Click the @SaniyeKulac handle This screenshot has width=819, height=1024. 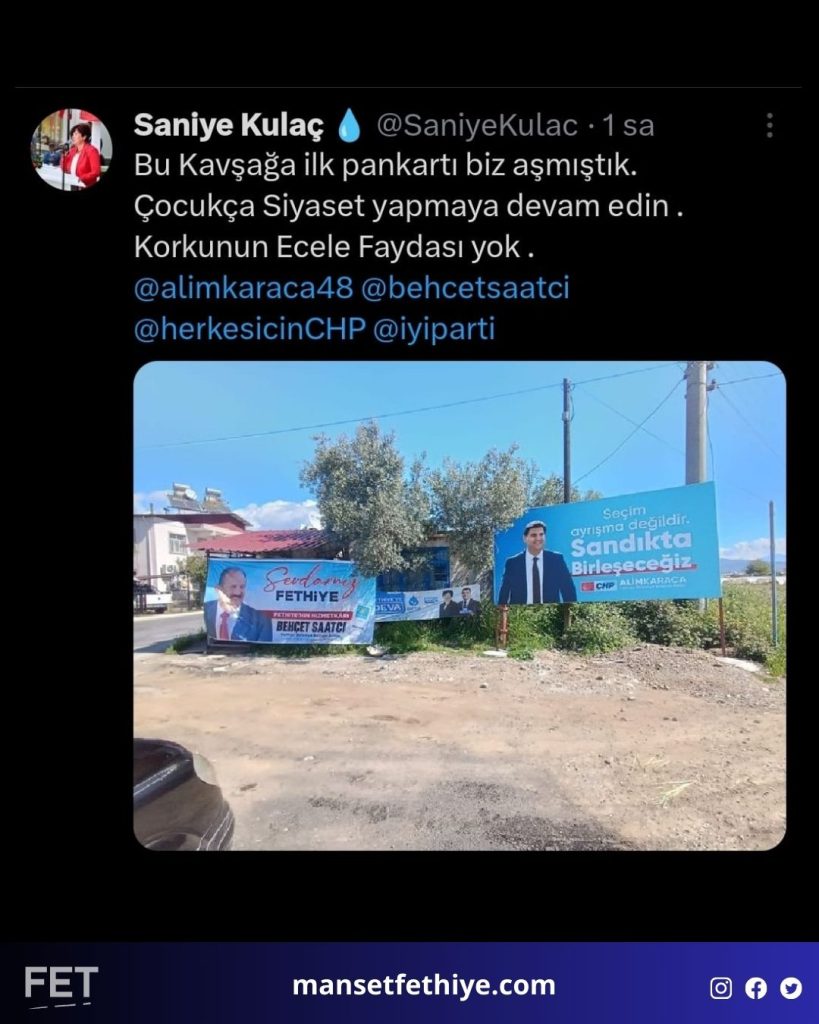pyautogui.click(x=477, y=125)
